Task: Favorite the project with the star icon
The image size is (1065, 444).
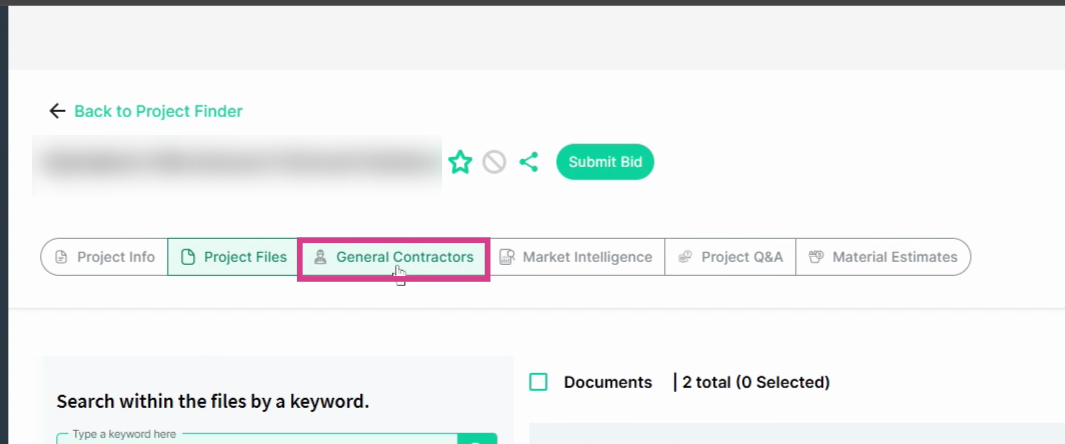Action: click(460, 162)
